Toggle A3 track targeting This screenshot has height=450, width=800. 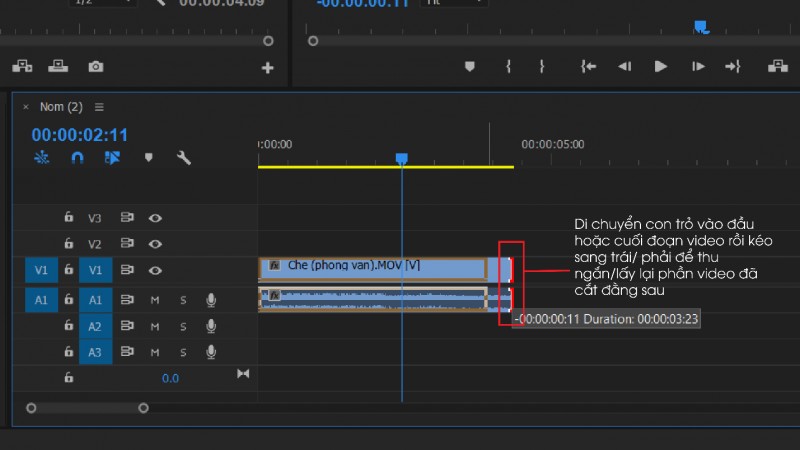point(95,352)
